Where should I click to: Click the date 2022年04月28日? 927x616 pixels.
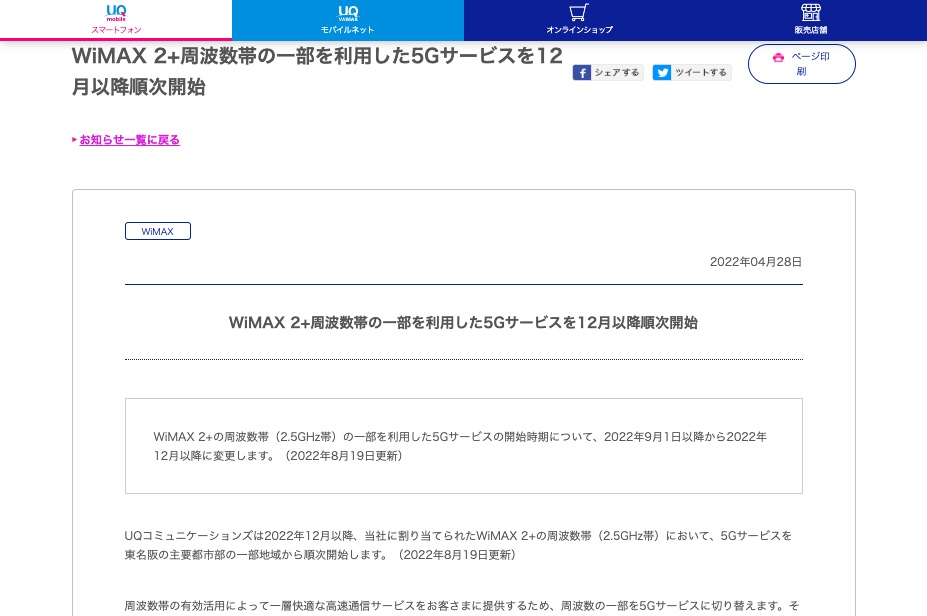[756, 262]
